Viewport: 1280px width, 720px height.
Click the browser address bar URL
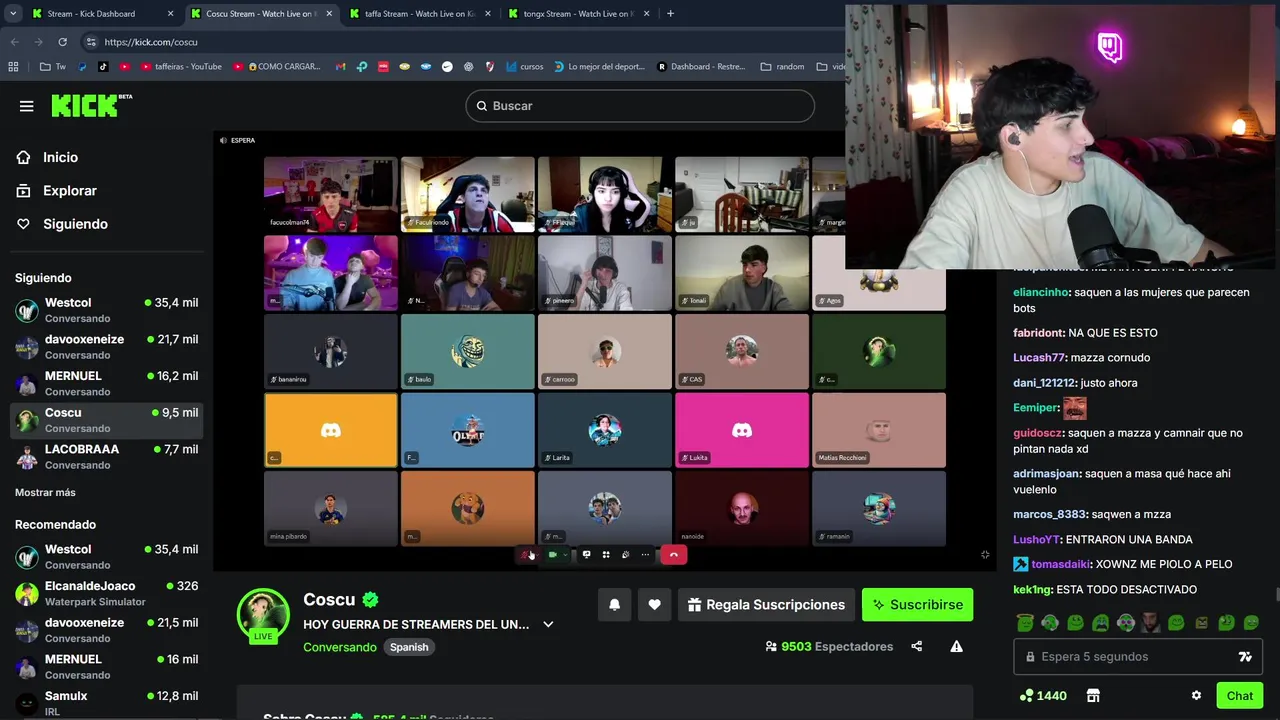151,42
